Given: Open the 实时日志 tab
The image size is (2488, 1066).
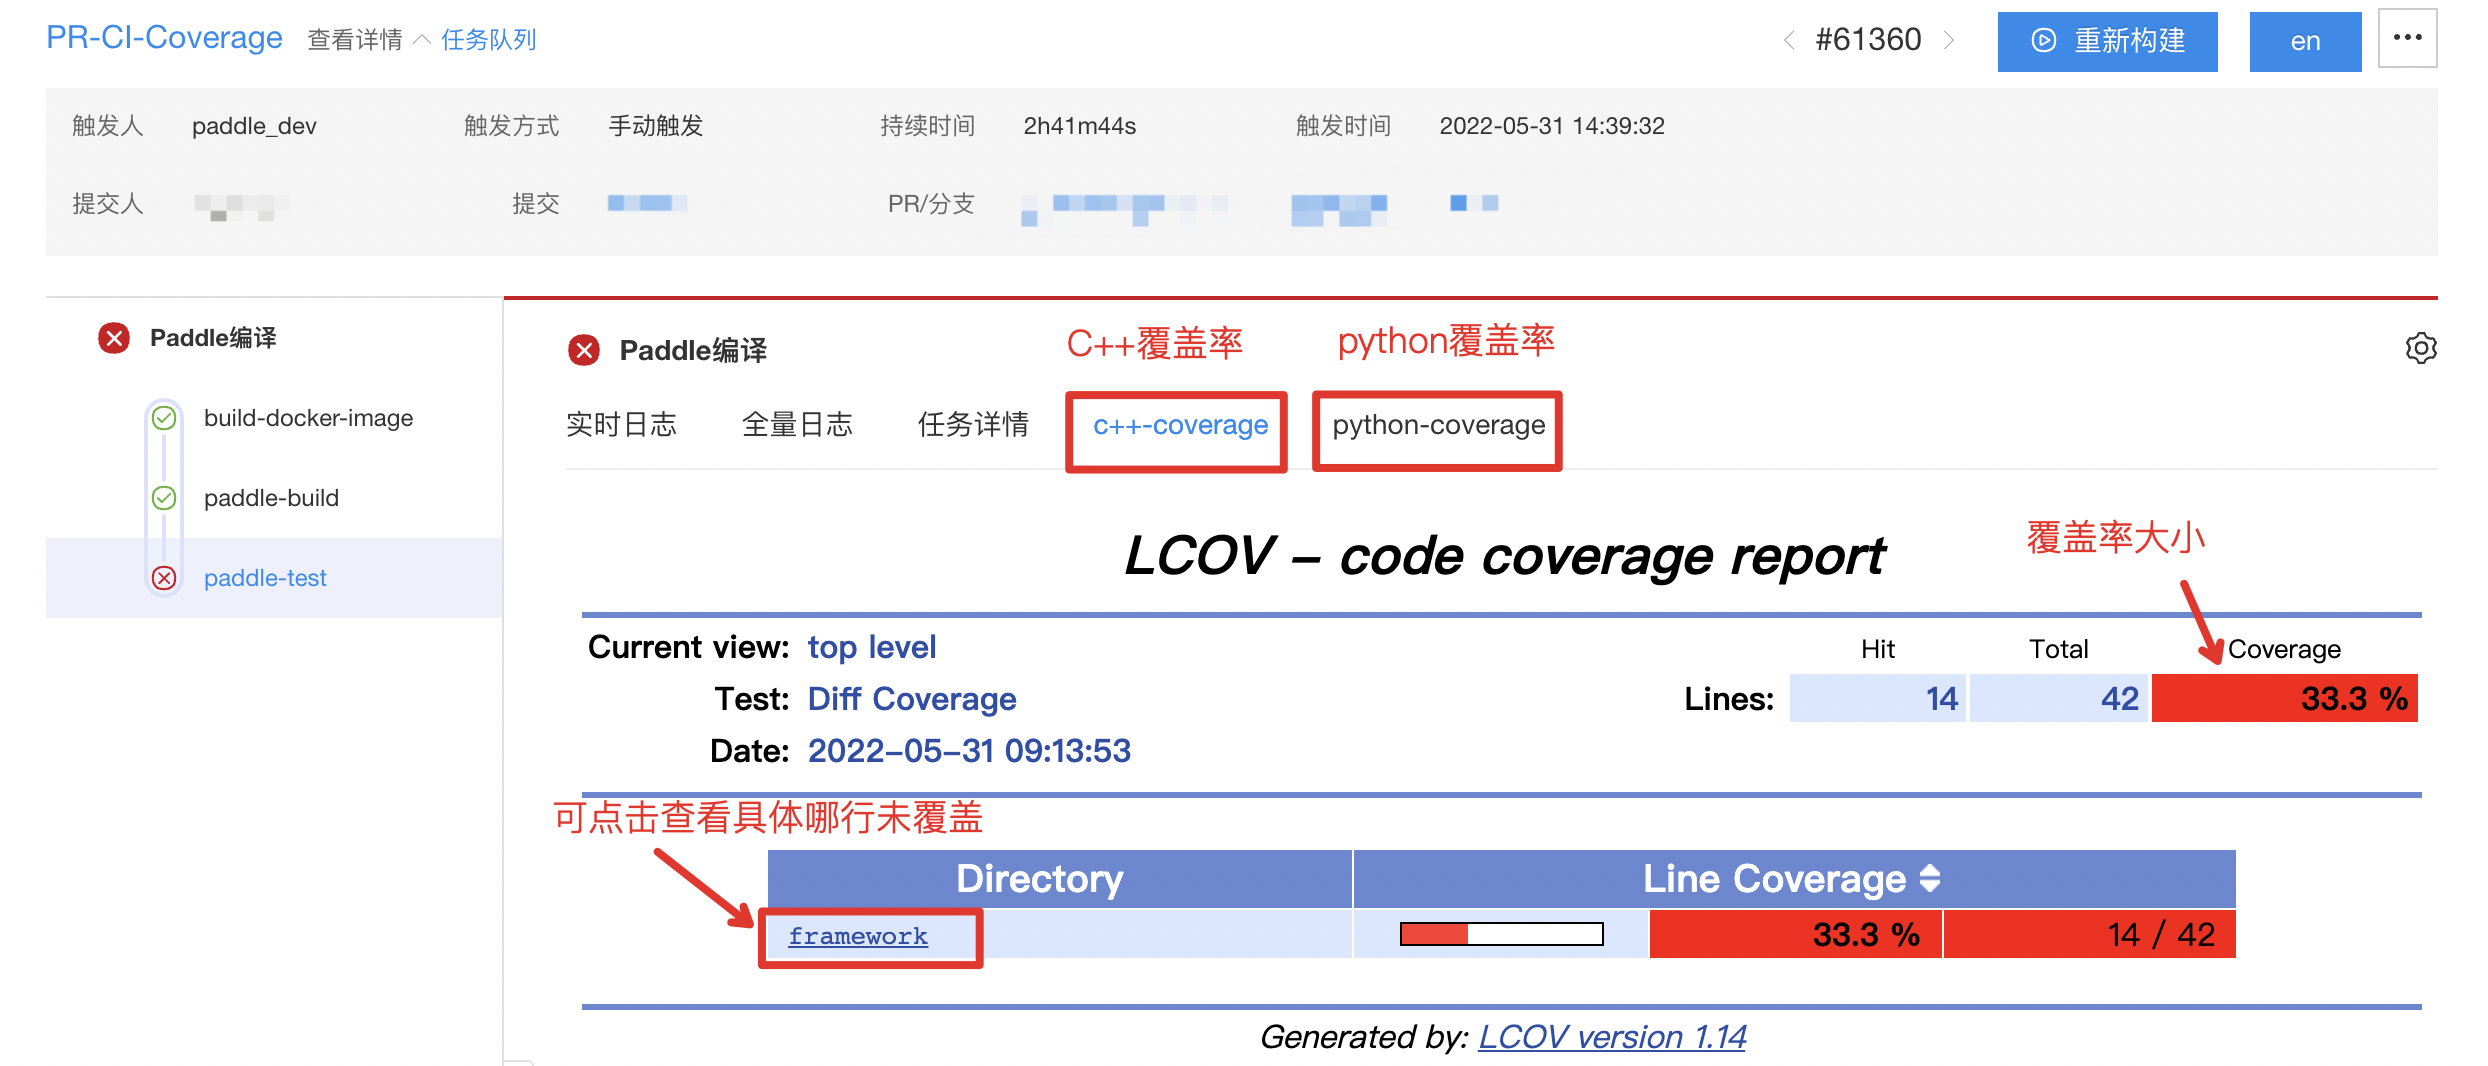Looking at the screenshot, I should (622, 425).
